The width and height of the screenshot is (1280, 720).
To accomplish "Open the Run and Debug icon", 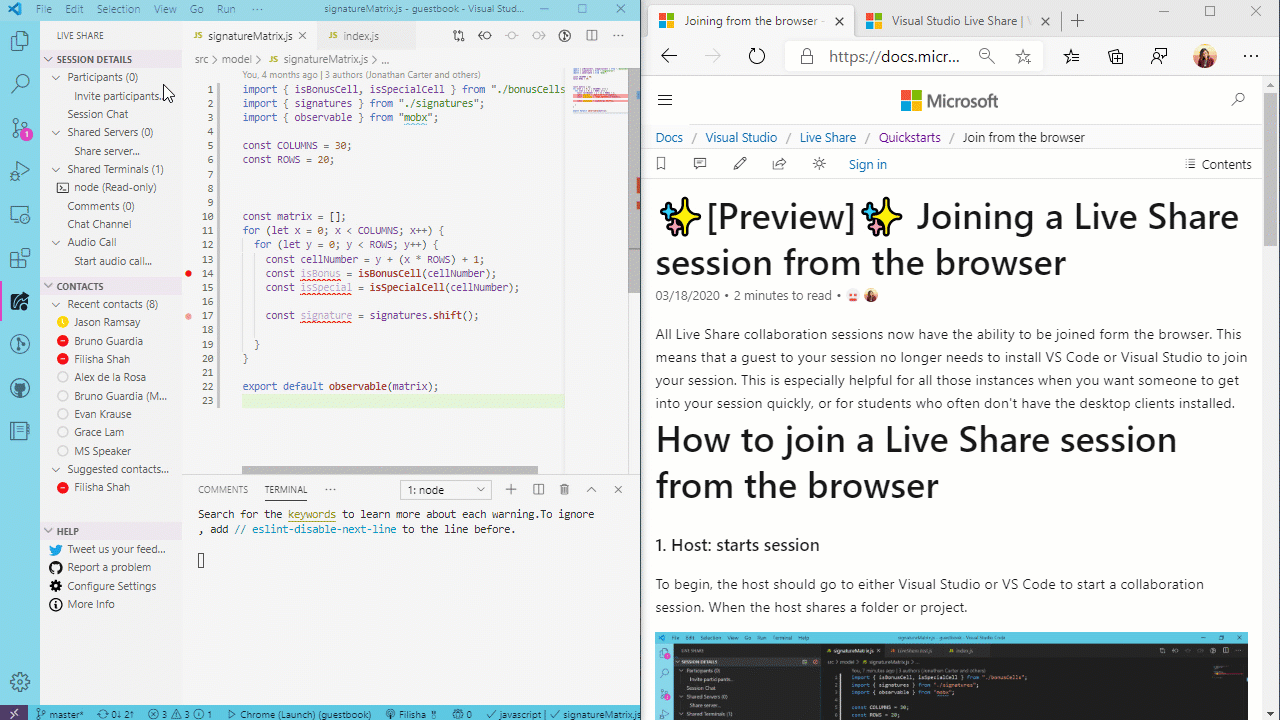I will (x=20, y=170).
